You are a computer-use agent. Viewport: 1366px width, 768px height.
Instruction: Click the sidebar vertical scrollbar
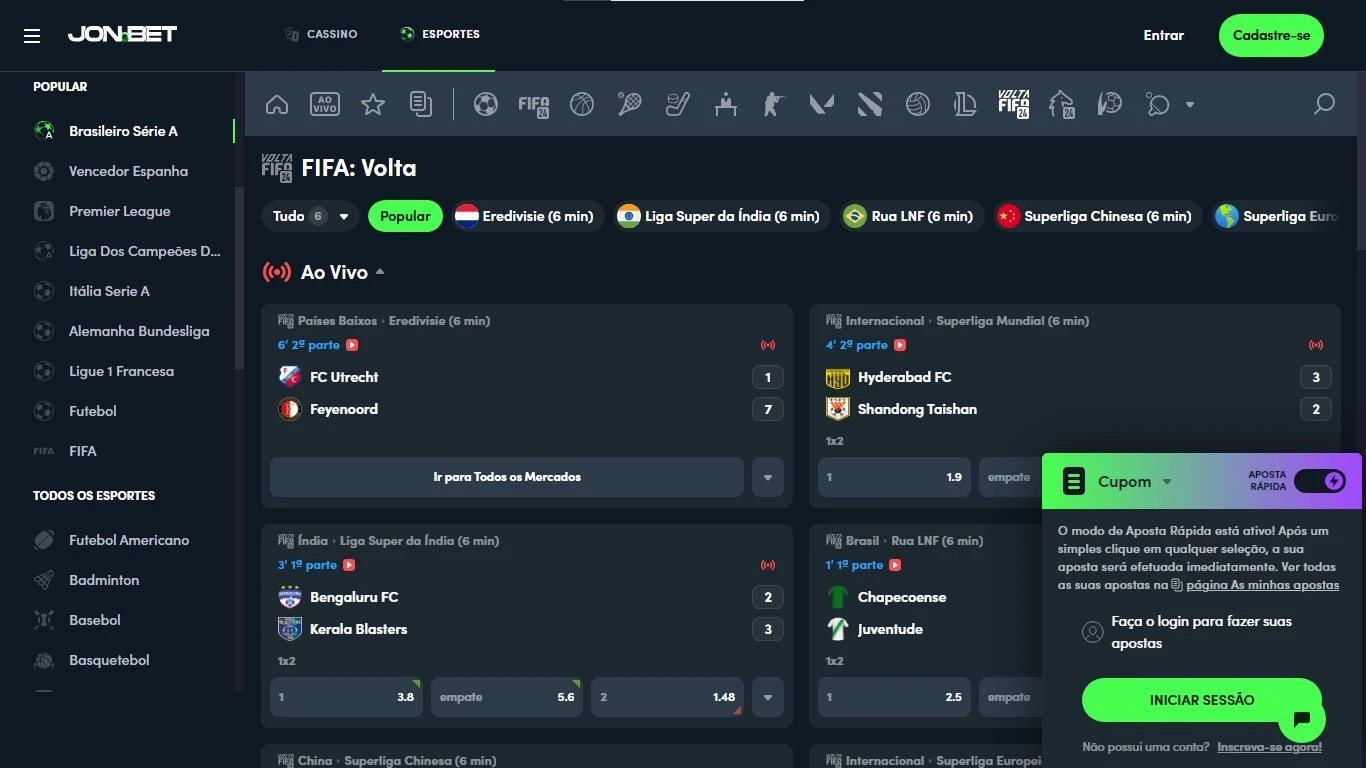239,278
